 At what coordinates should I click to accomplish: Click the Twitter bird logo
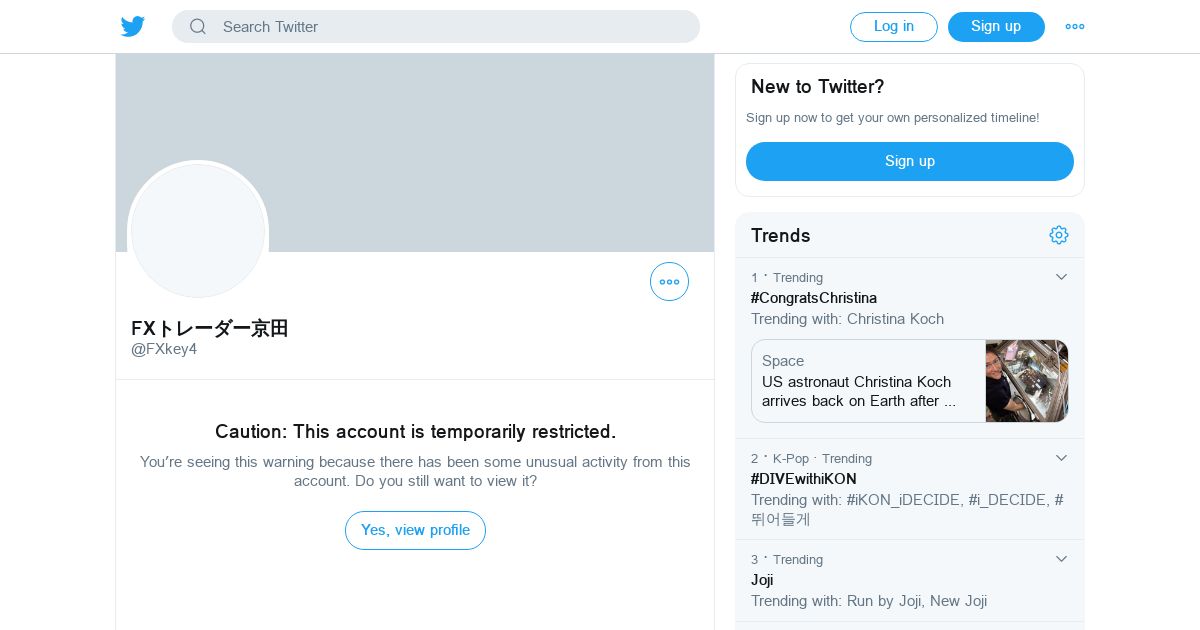pos(133,27)
